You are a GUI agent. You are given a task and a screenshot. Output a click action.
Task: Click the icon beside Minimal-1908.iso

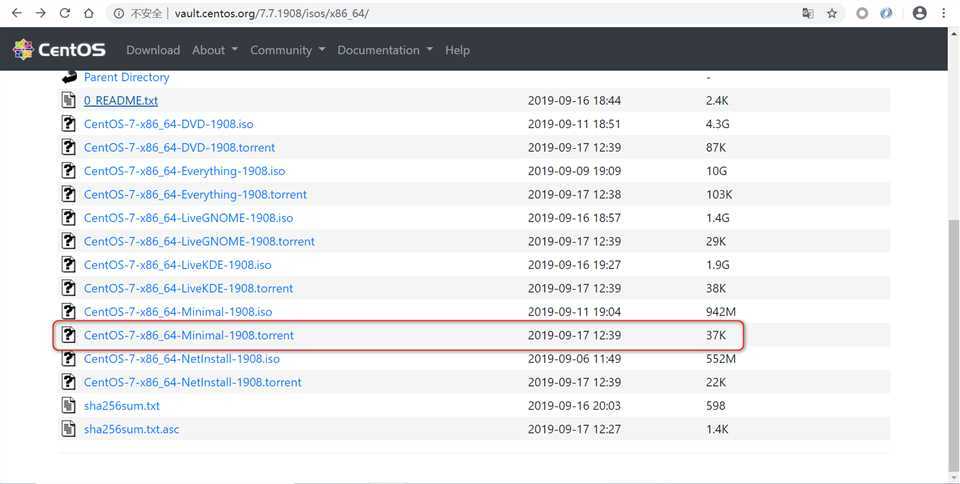(69, 311)
